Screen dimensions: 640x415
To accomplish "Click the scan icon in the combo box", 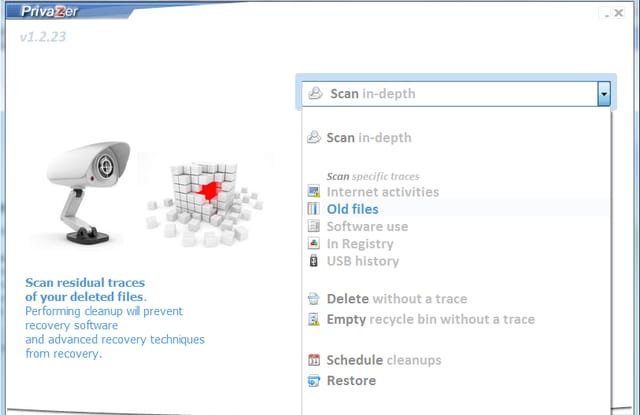I will pos(316,93).
